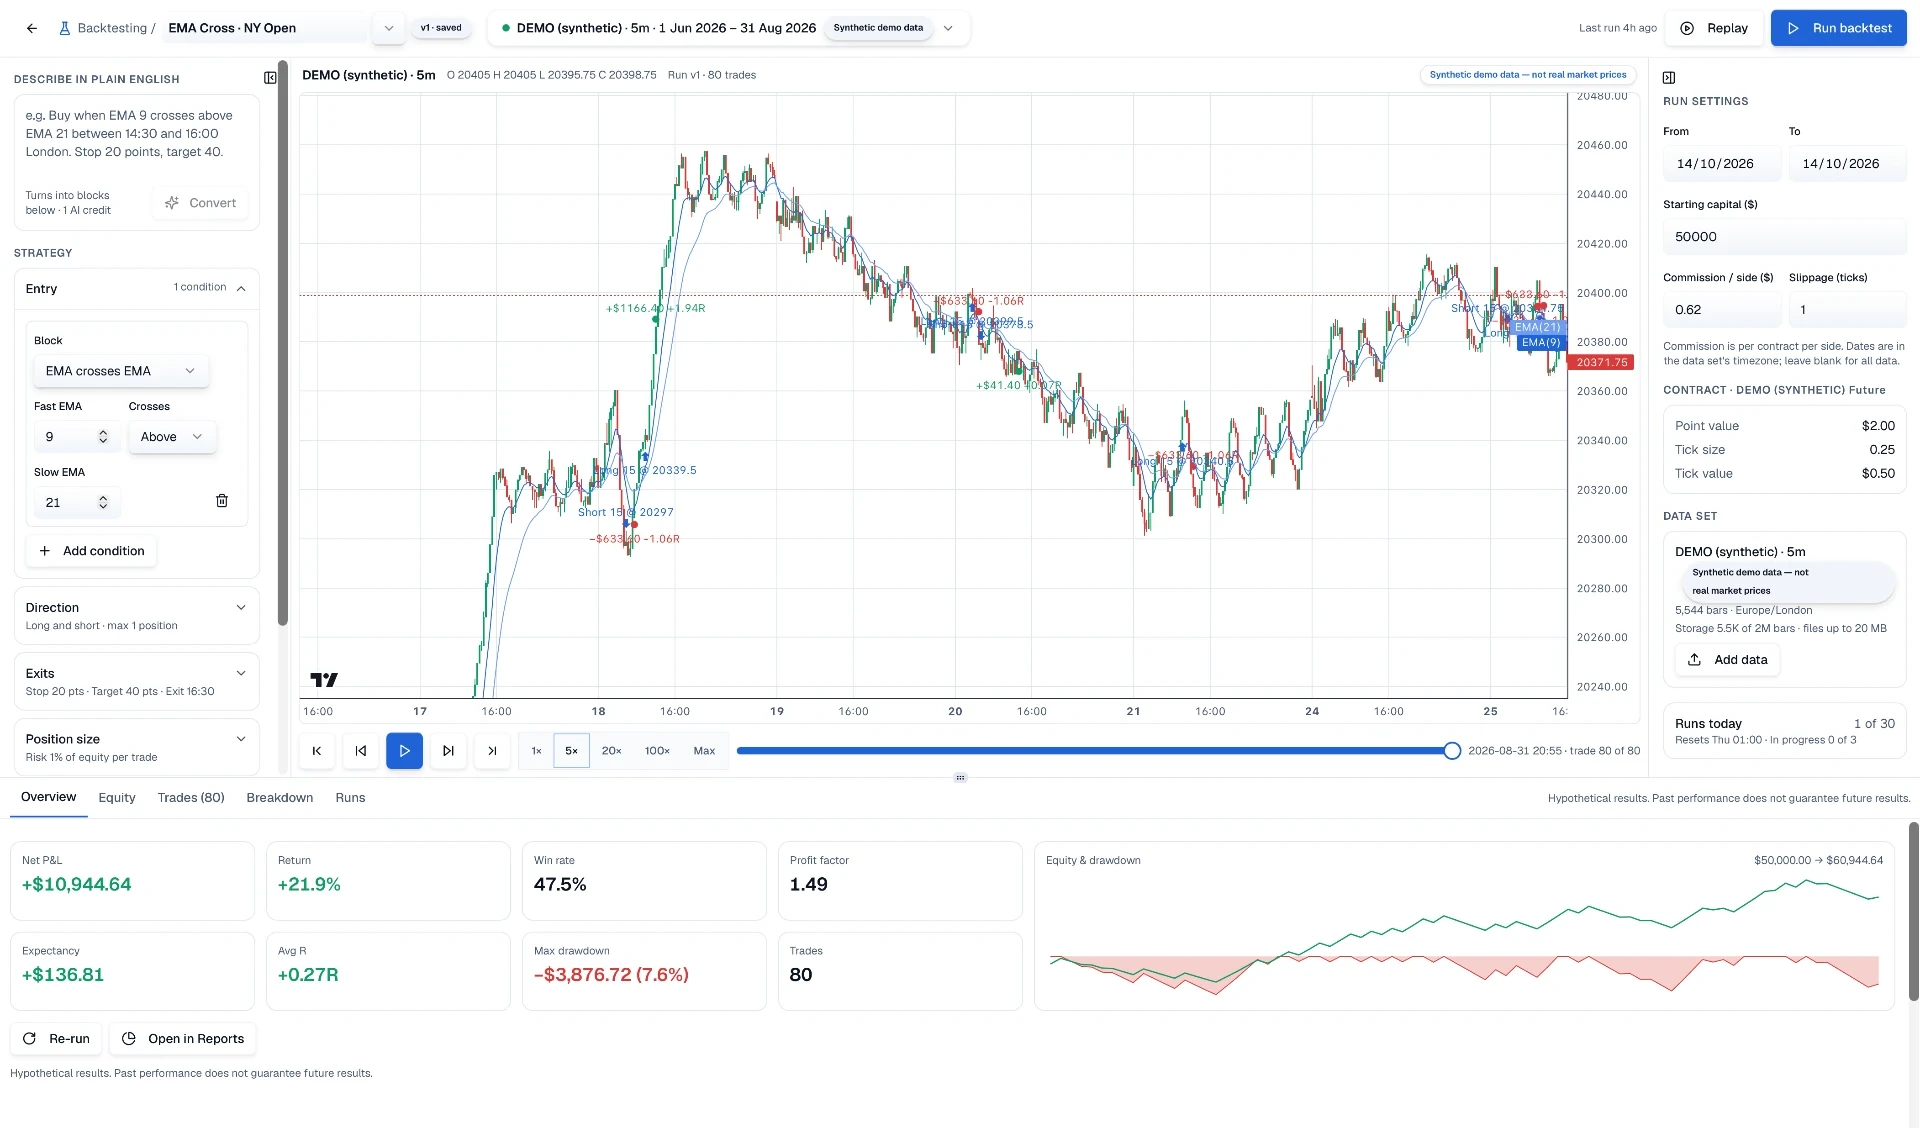The height and width of the screenshot is (1128, 1920).
Task: Expand the Position size section
Action: pyautogui.click(x=137, y=747)
